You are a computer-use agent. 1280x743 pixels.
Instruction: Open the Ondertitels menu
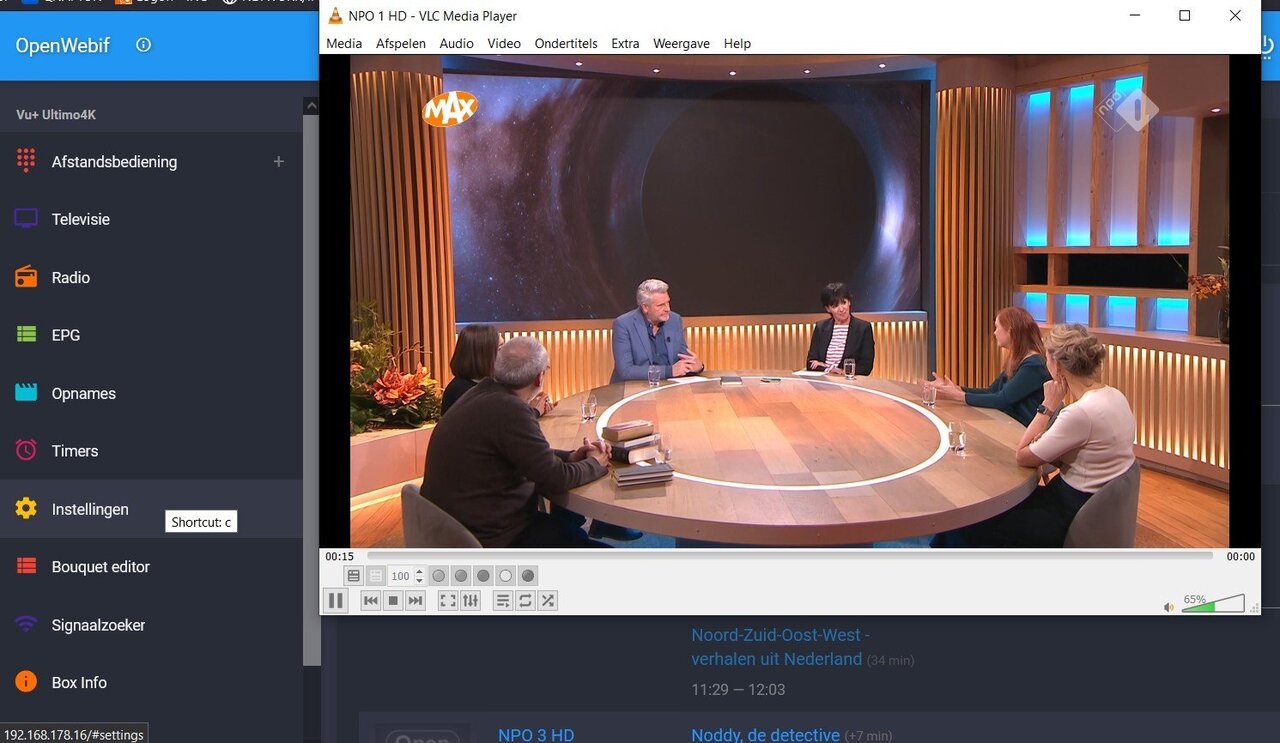point(566,43)
